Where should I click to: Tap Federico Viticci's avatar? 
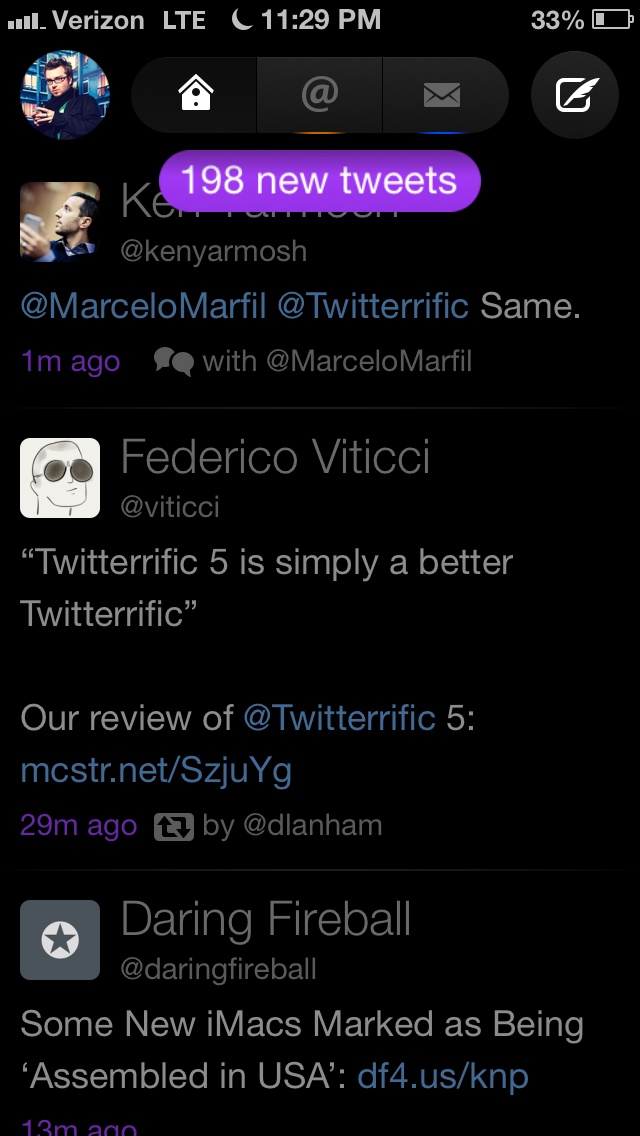tap(60, 478)
